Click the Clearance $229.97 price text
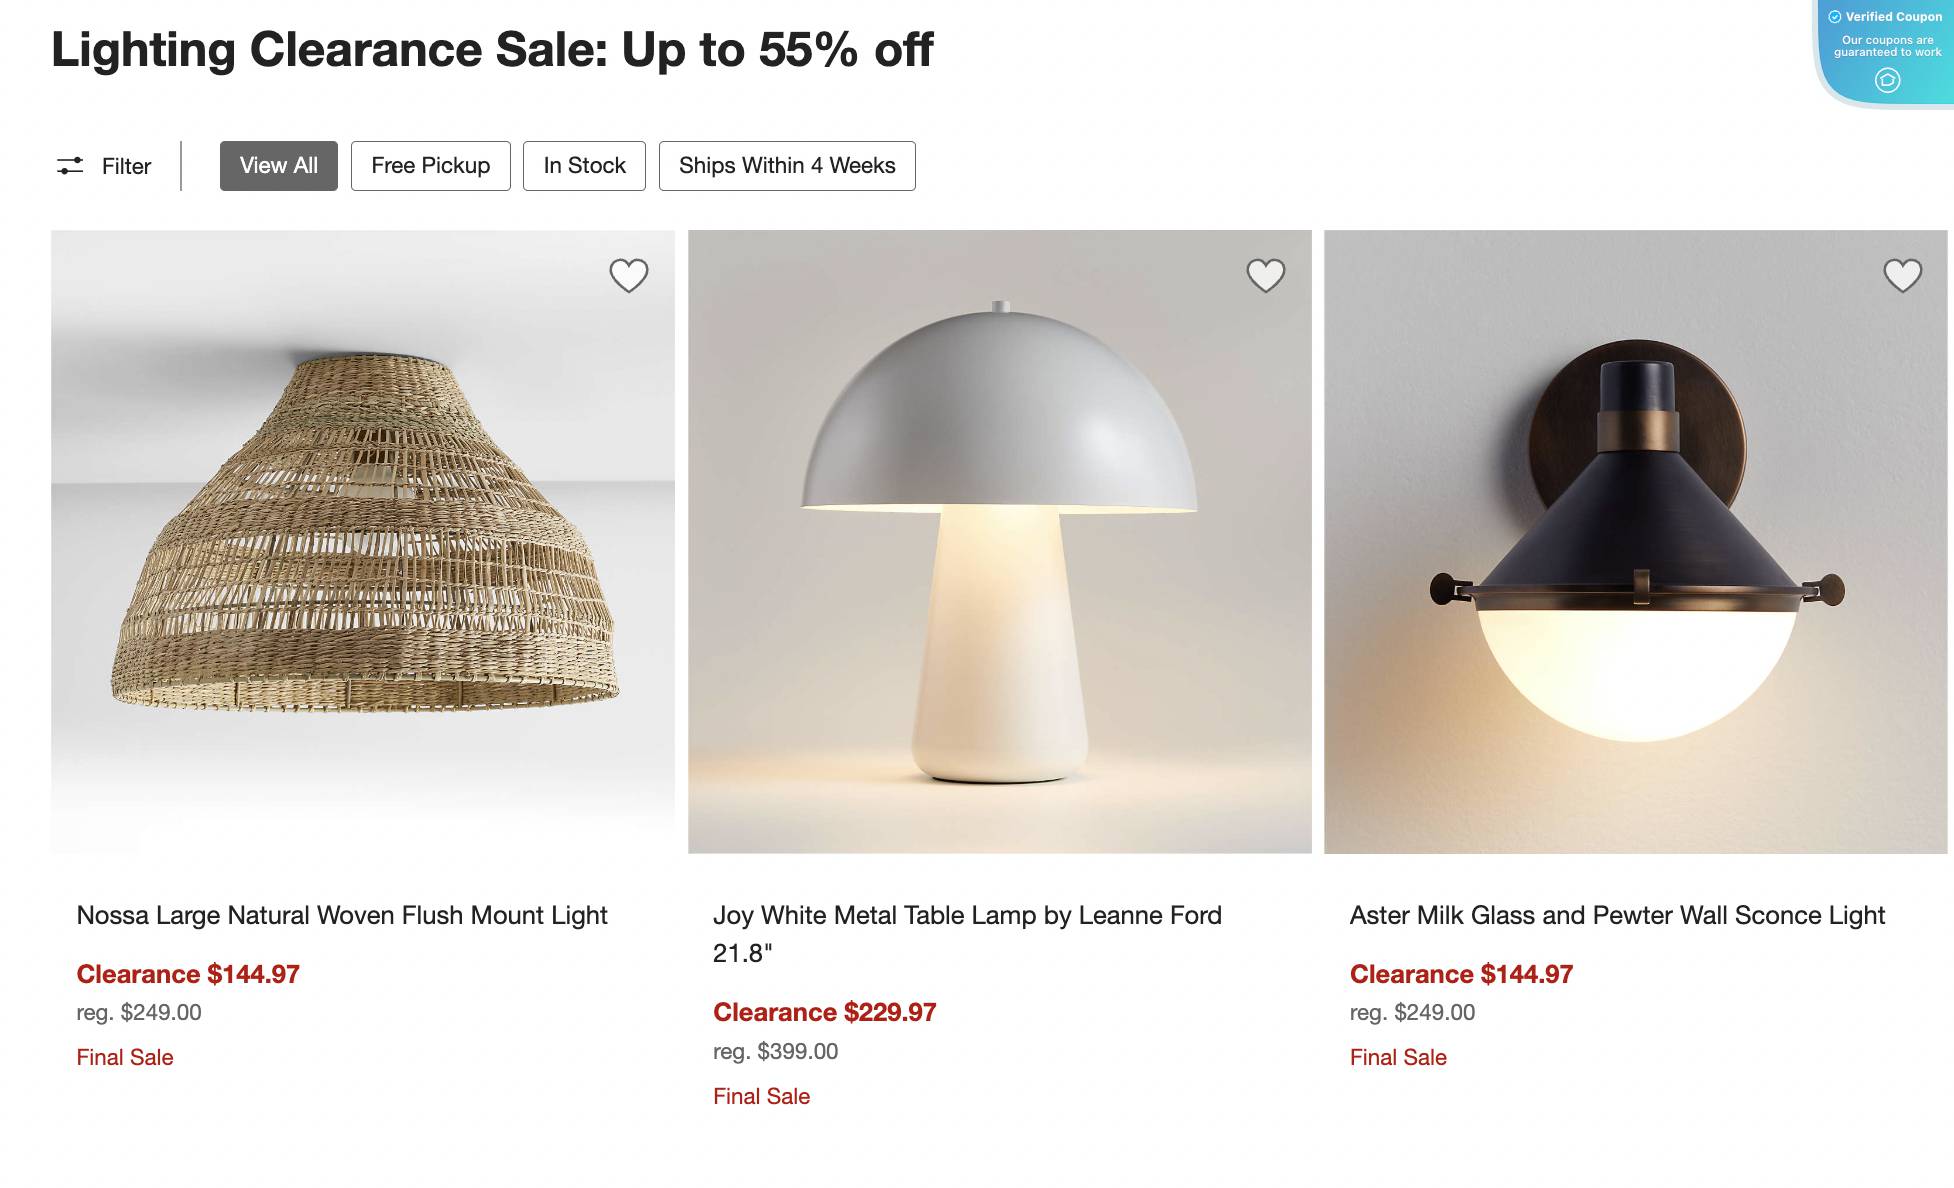Screen dimensions: 1954x1188 point(824,1012)
